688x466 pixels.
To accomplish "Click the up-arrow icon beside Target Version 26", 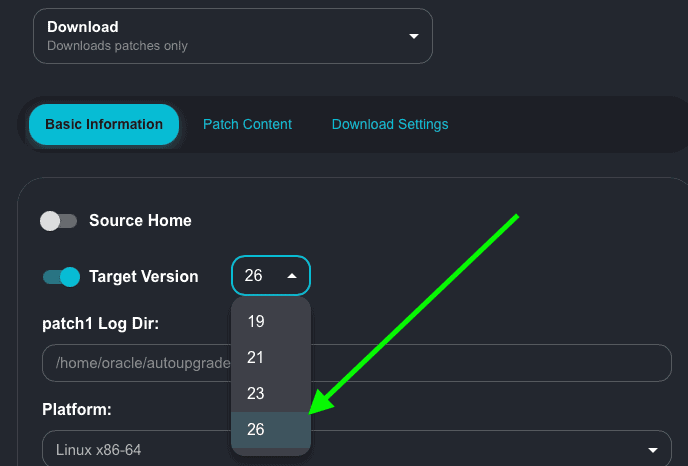I will (291, 276).
